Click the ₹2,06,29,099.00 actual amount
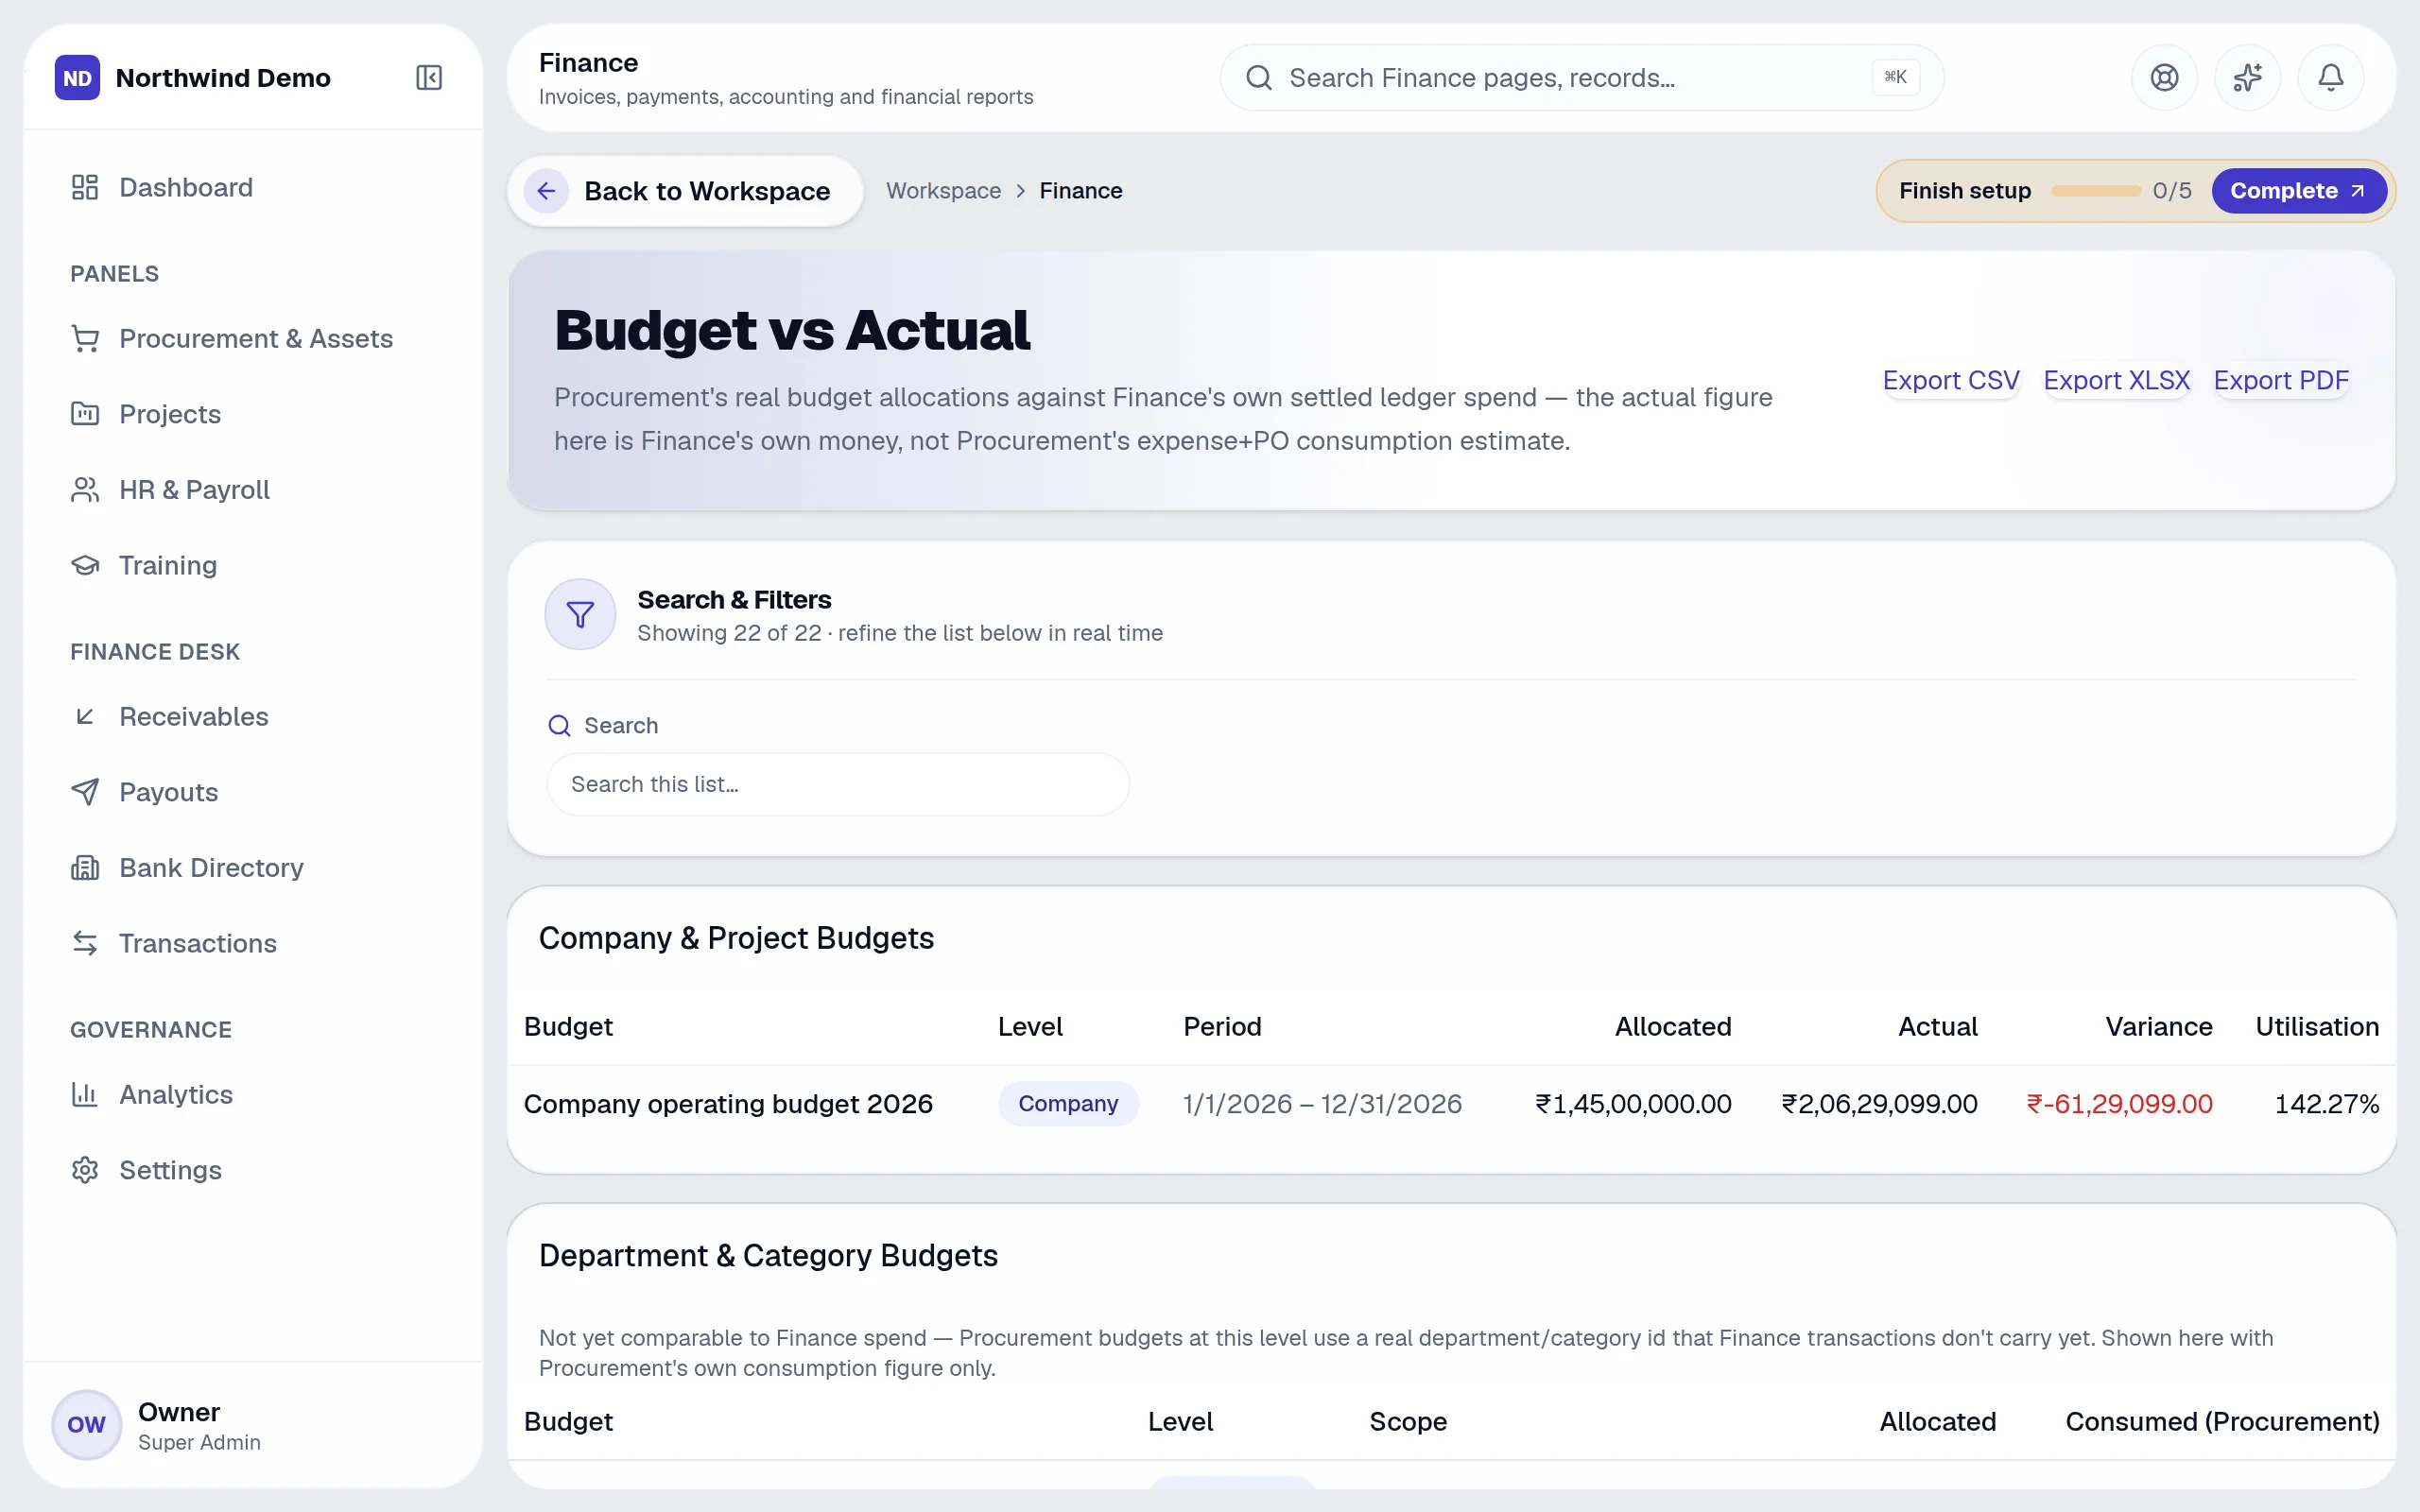The width and height of the screenshot is (2420, 1512). pos(1879,1103)
